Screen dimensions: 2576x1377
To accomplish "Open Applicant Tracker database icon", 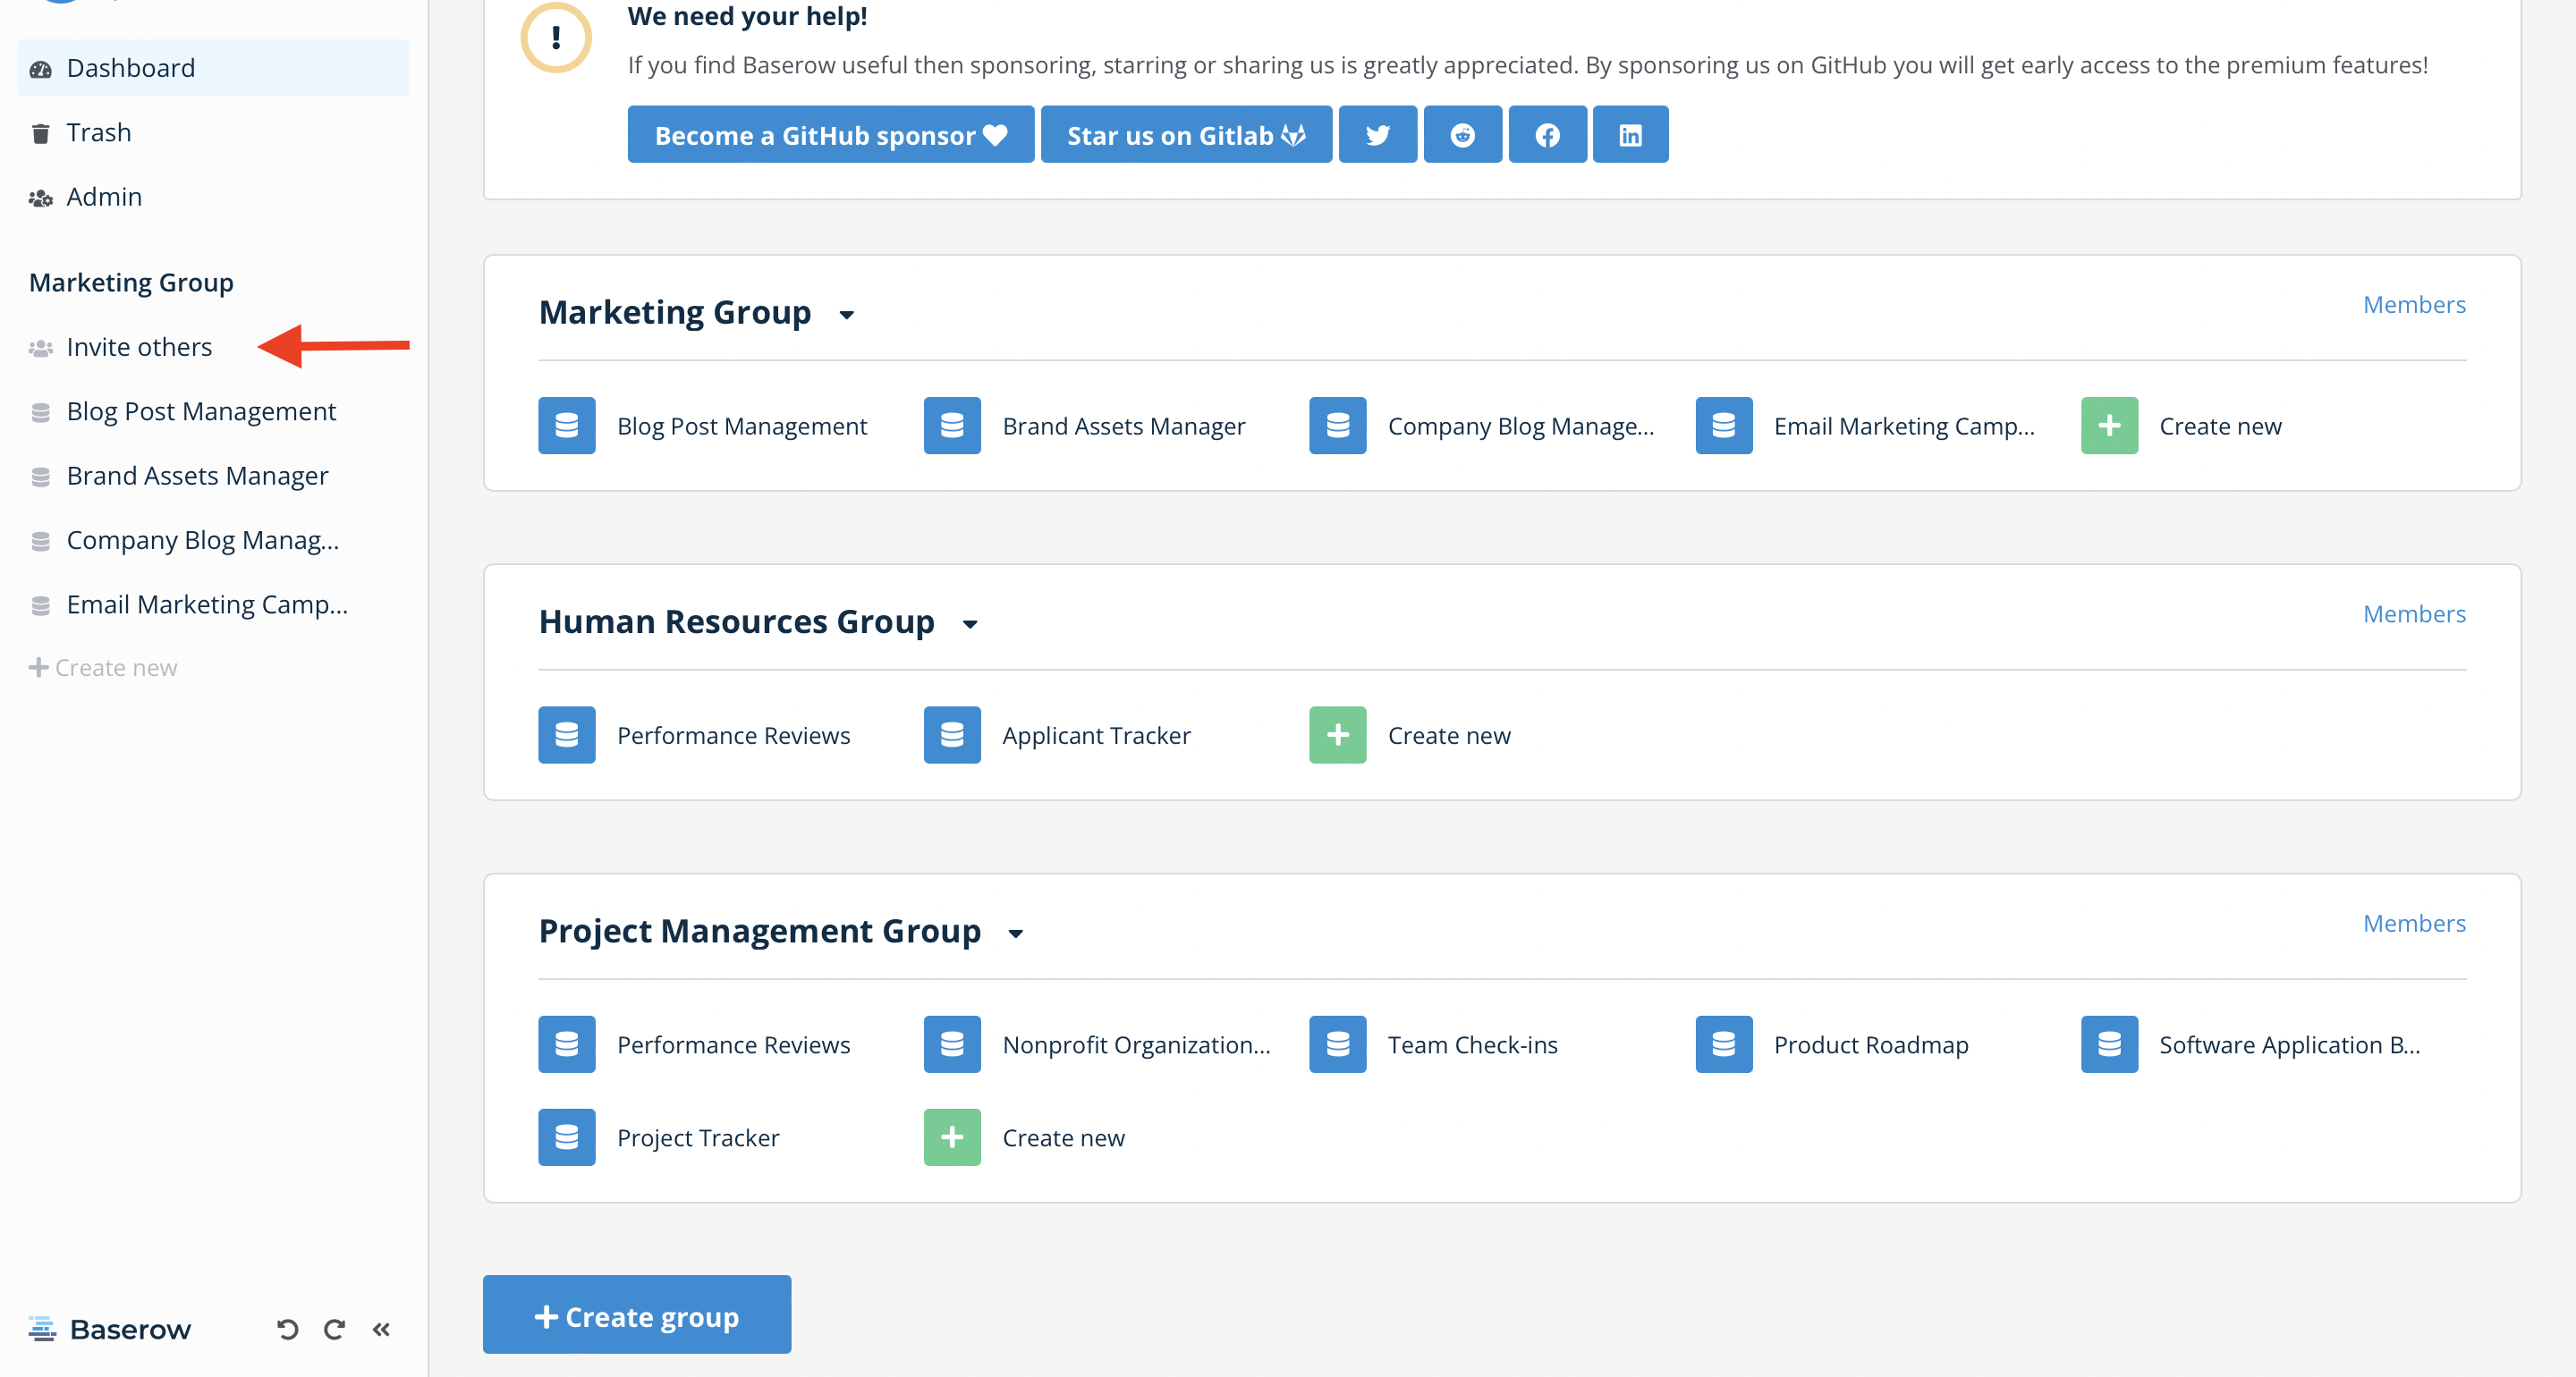I will click(951, 735).
